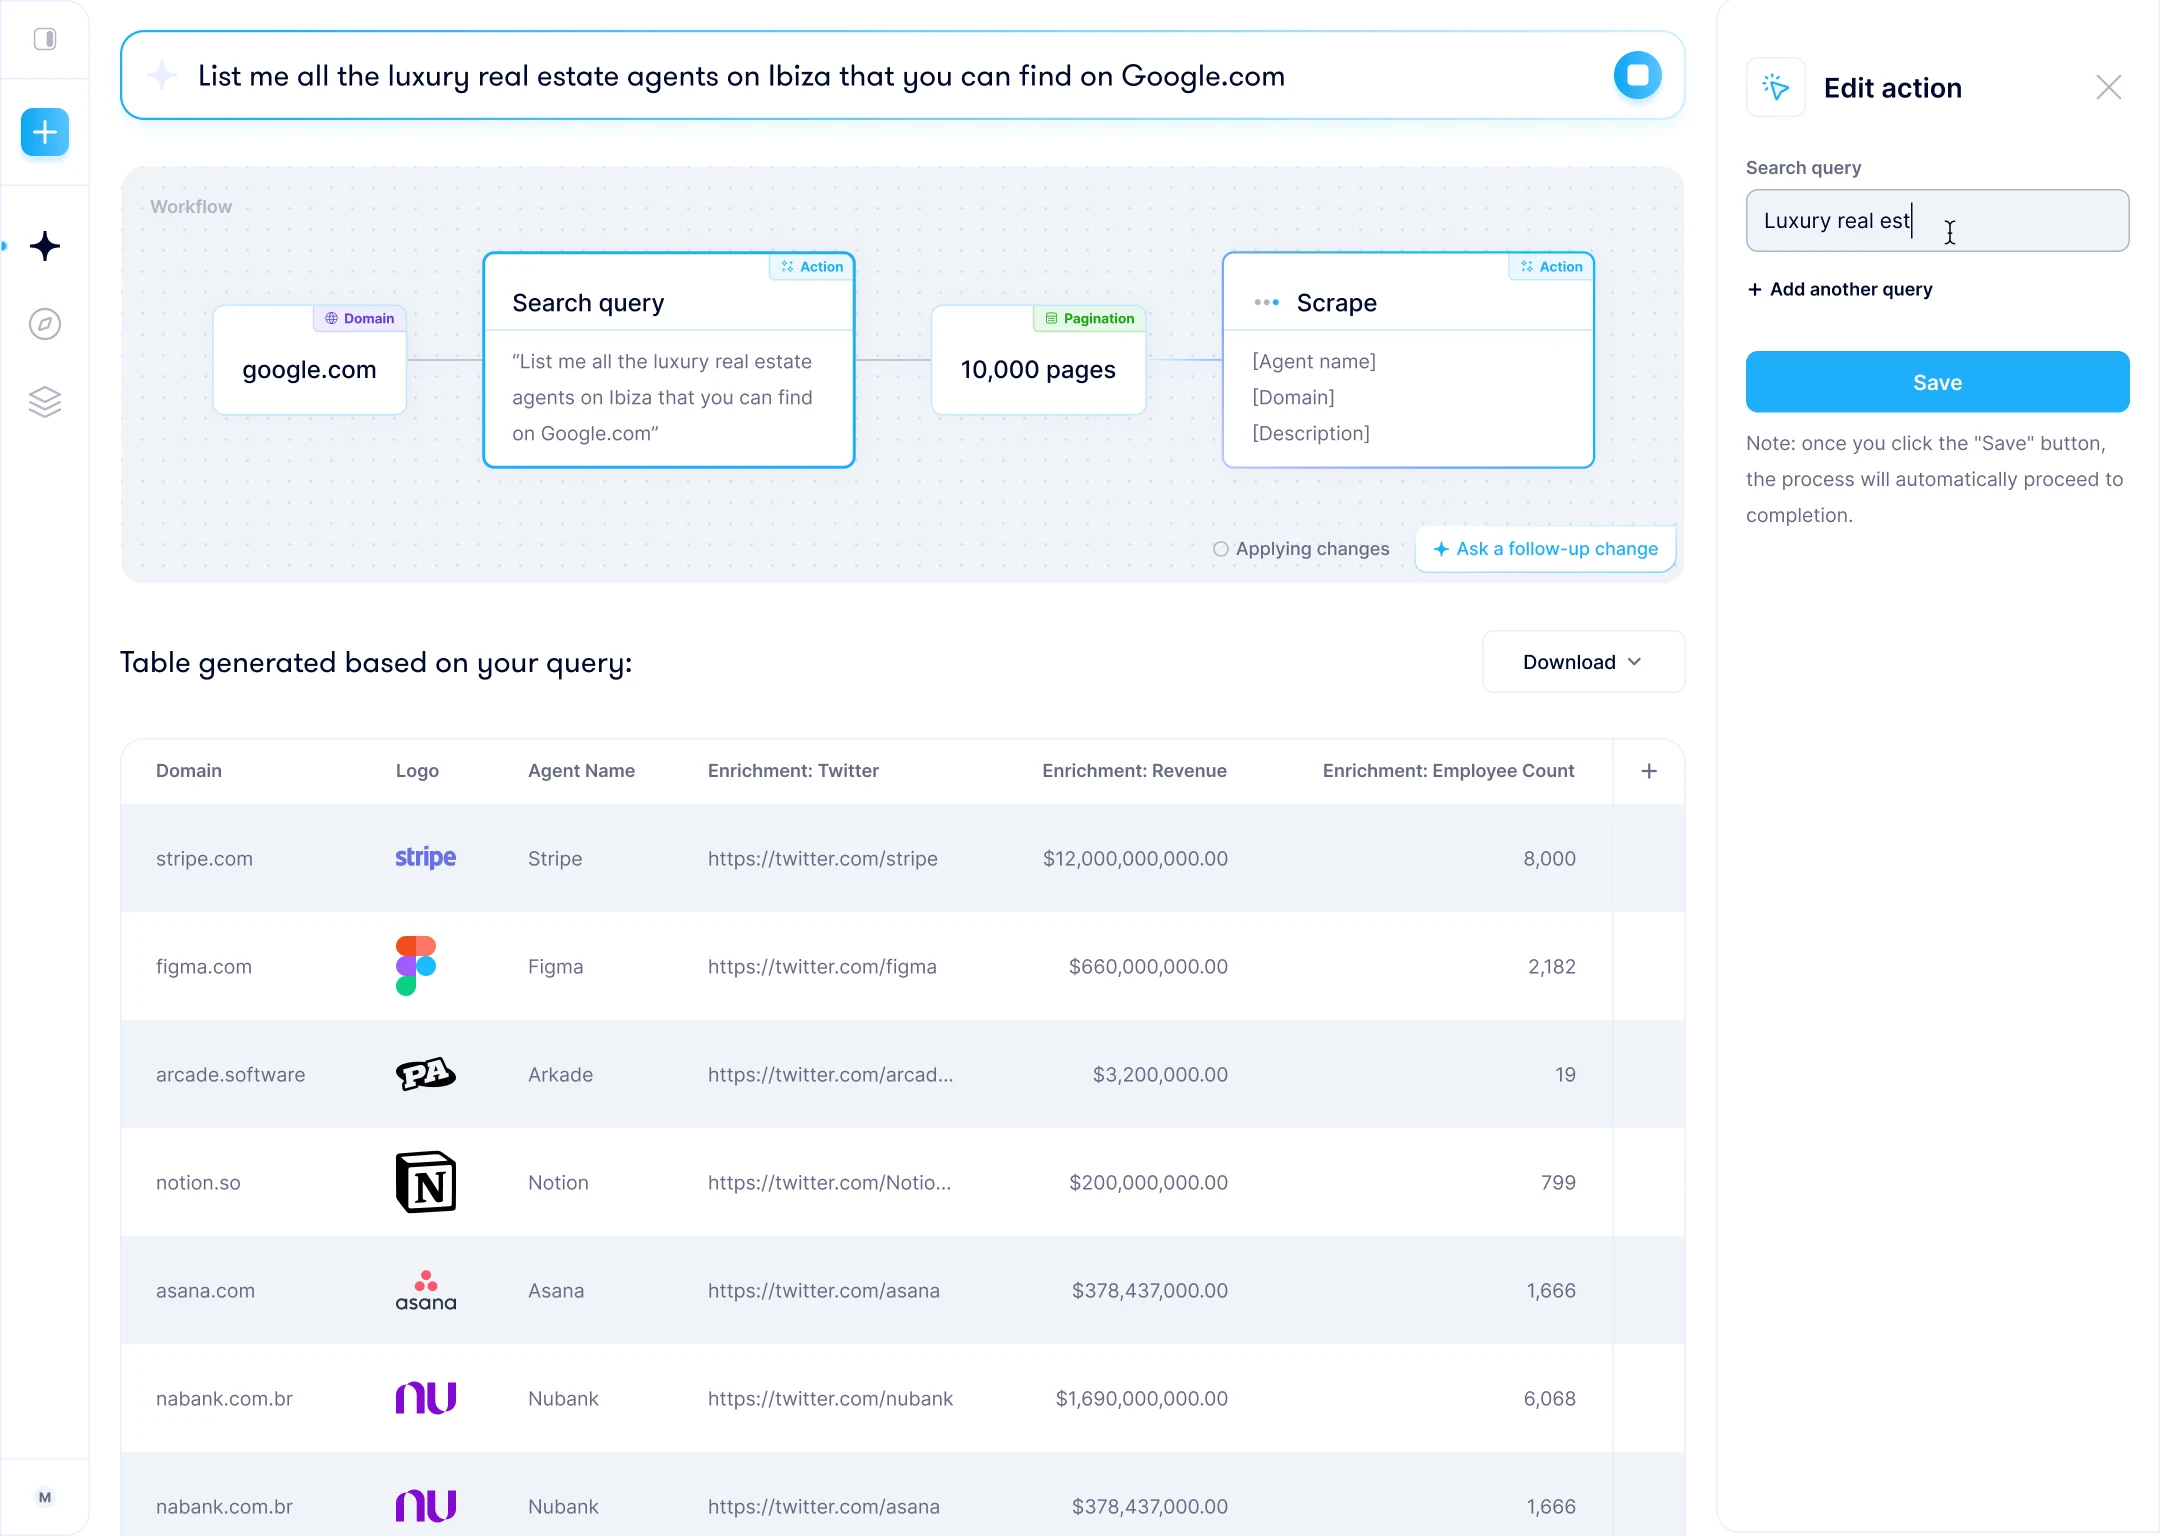Click the Arkade logo
Viewport: 2160px width, 1536px height.
(x=426, y=1074)
